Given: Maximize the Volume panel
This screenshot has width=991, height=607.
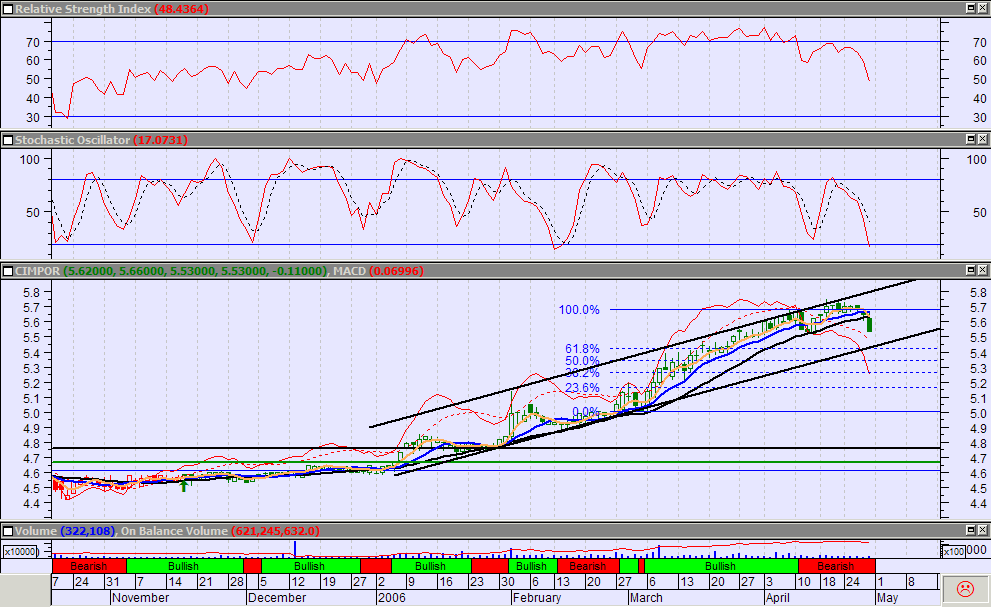Looking at the screenshot, I should coord(969,530).
